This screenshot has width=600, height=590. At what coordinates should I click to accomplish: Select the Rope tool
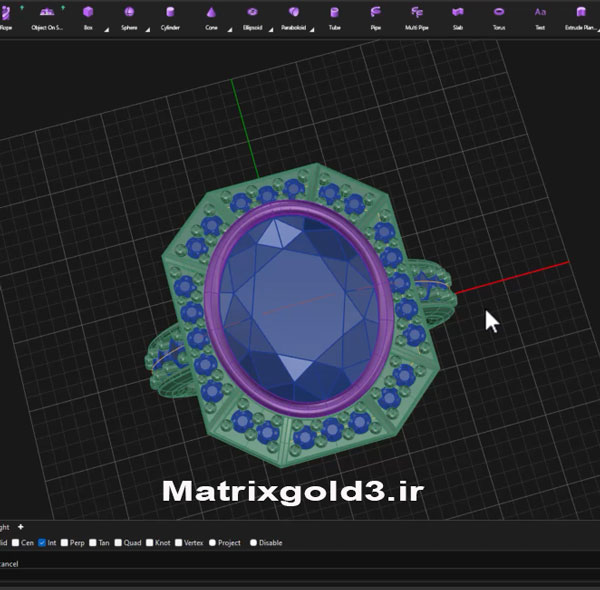5,17
